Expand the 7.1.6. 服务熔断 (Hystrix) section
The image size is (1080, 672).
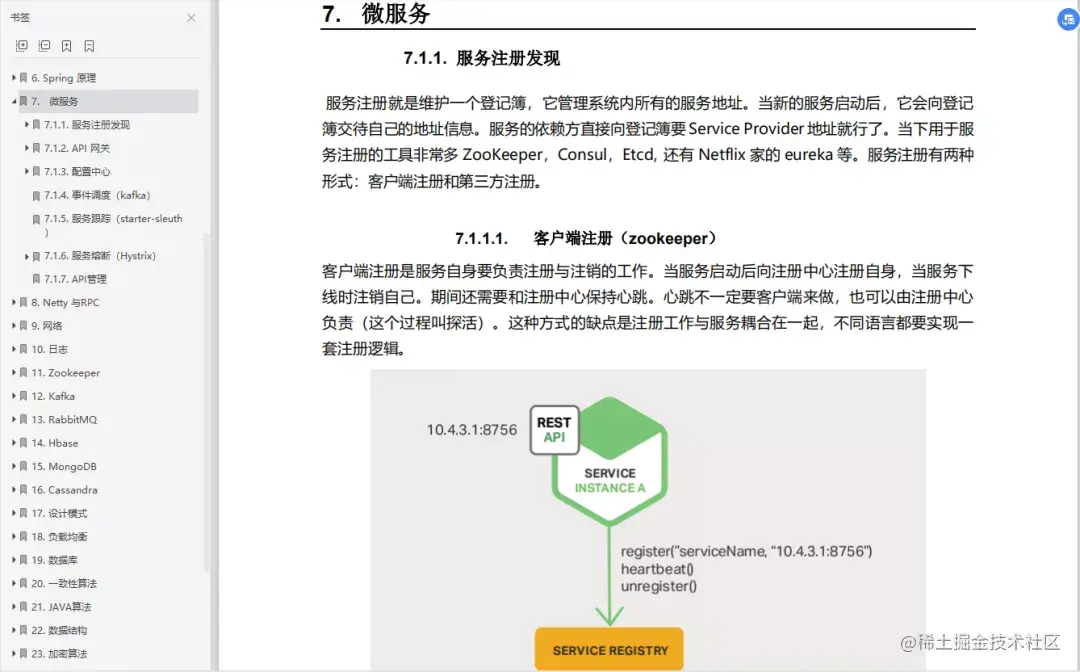coord(25,255)
